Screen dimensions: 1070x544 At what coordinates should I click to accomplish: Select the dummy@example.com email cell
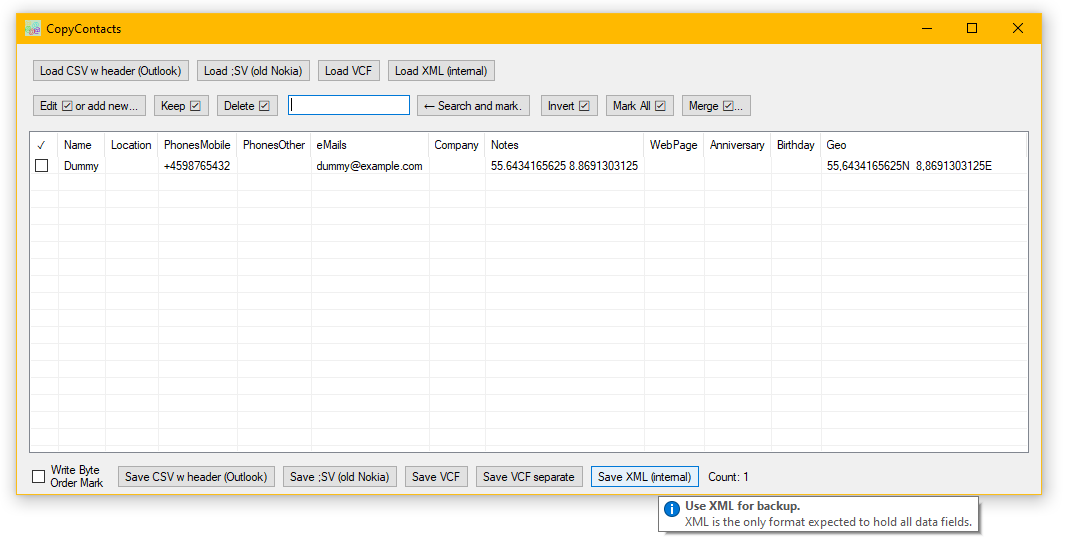tap(370, 166)
